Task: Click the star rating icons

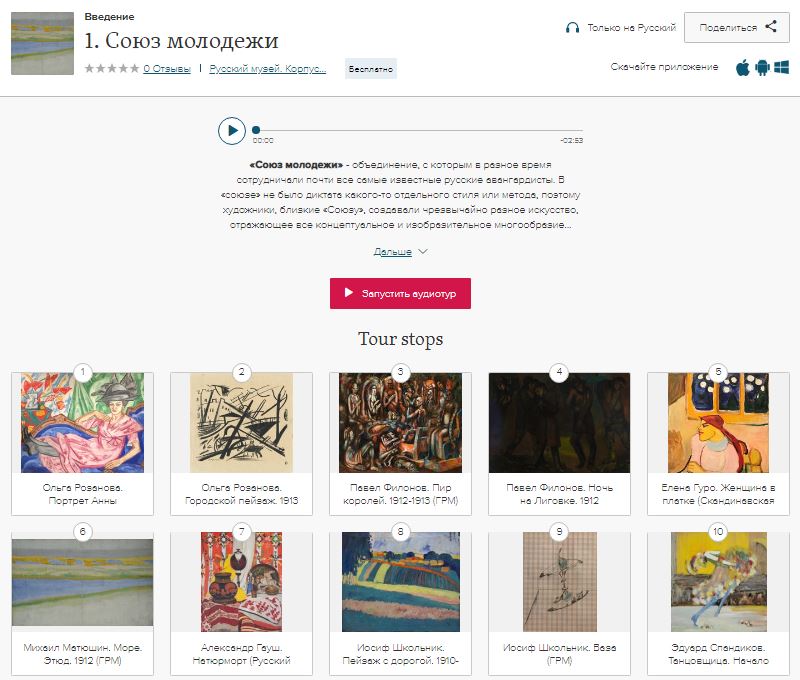Action: [112, 68]
